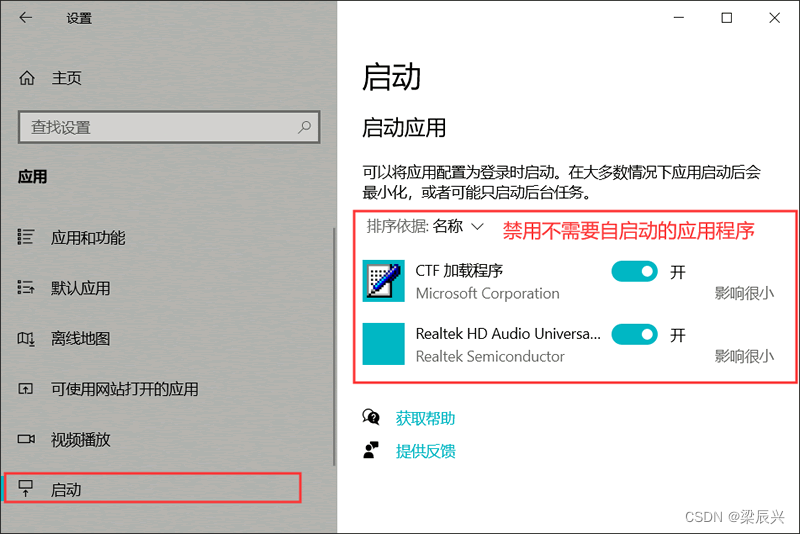Click the 应用 category heading in sidebar
This screenshot has width=800, height=534.
(x=32, y=177)
